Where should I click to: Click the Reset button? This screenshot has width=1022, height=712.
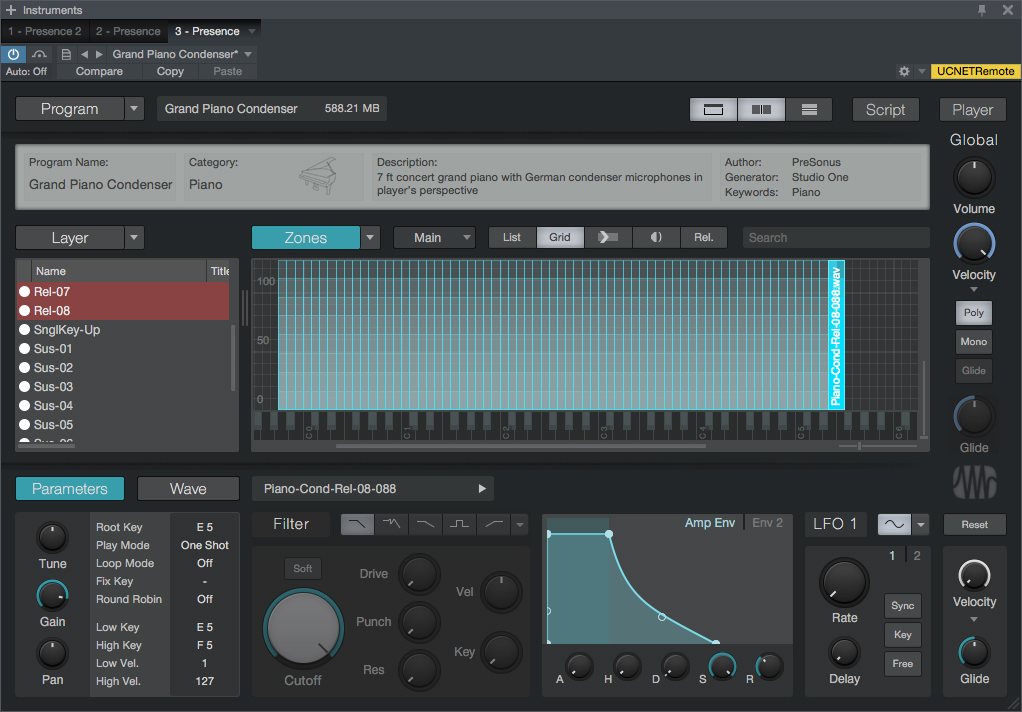[x=974, y=524]
